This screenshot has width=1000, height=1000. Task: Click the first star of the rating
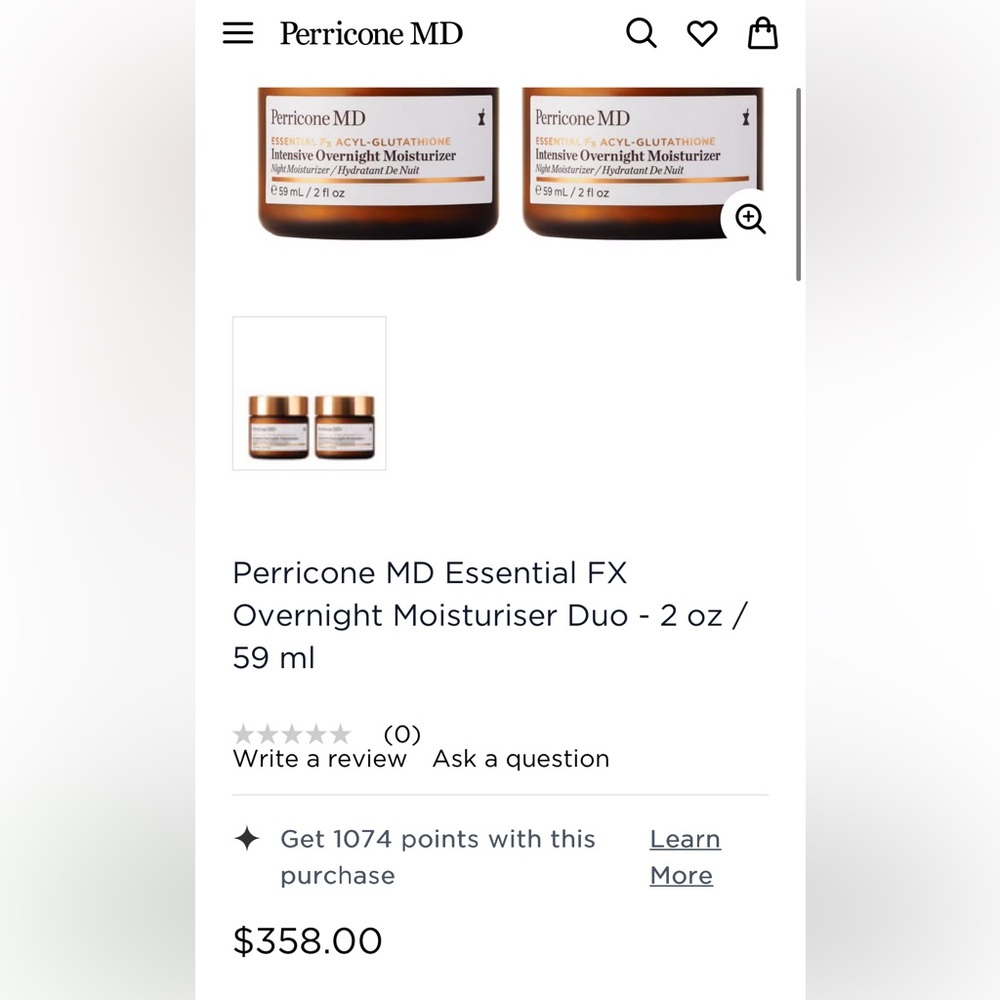click(244, 733)
